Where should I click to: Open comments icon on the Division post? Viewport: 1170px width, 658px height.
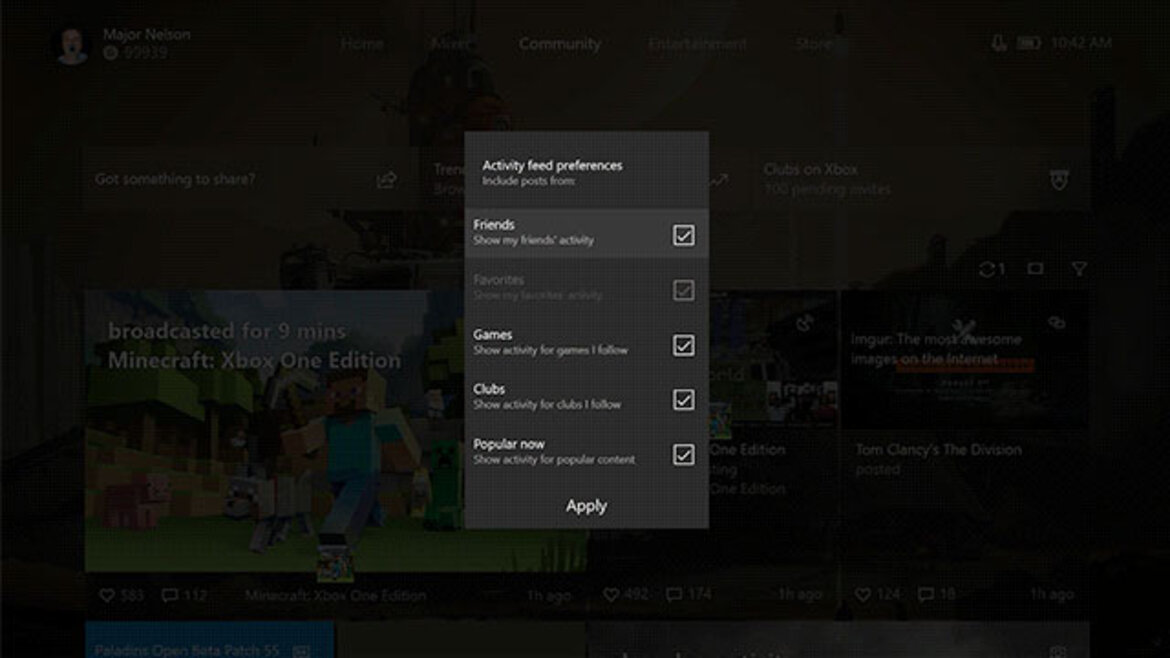point(926,595)
